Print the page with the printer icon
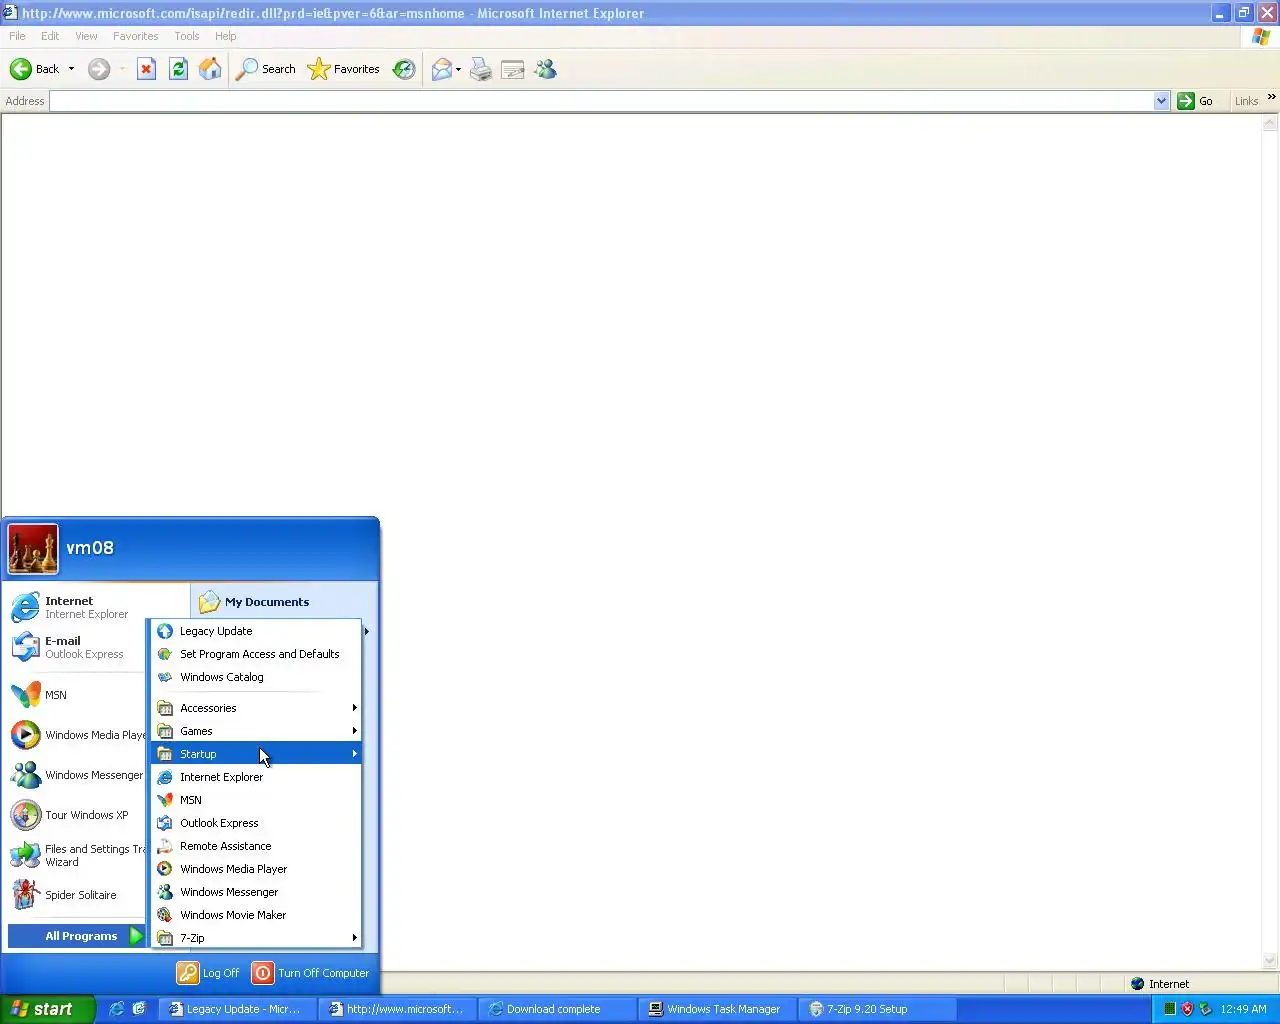 pos(481,69)
